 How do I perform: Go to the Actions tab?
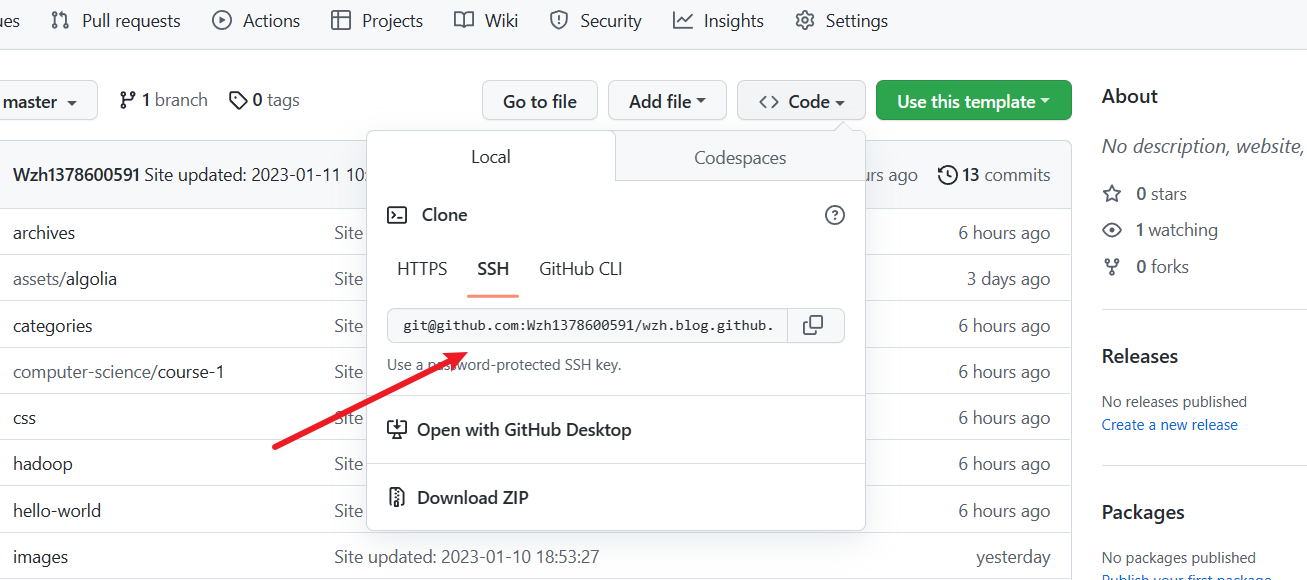tap(257, 20)
